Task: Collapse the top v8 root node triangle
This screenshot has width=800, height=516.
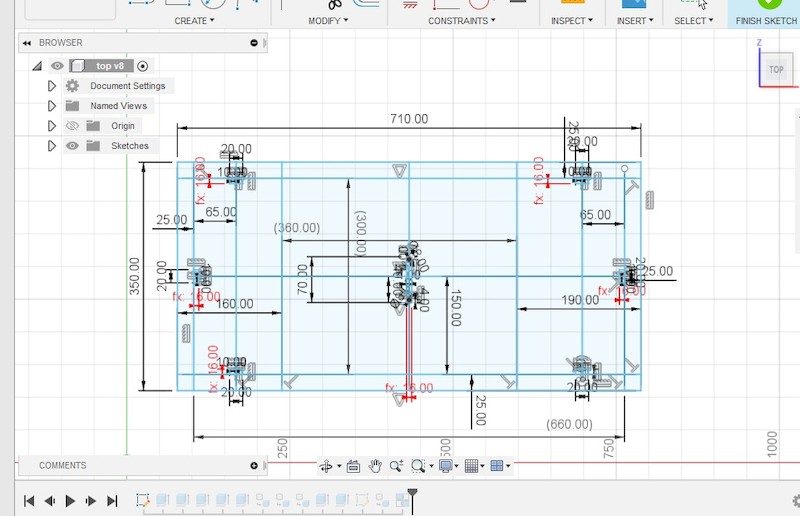Action: point(37,66)
